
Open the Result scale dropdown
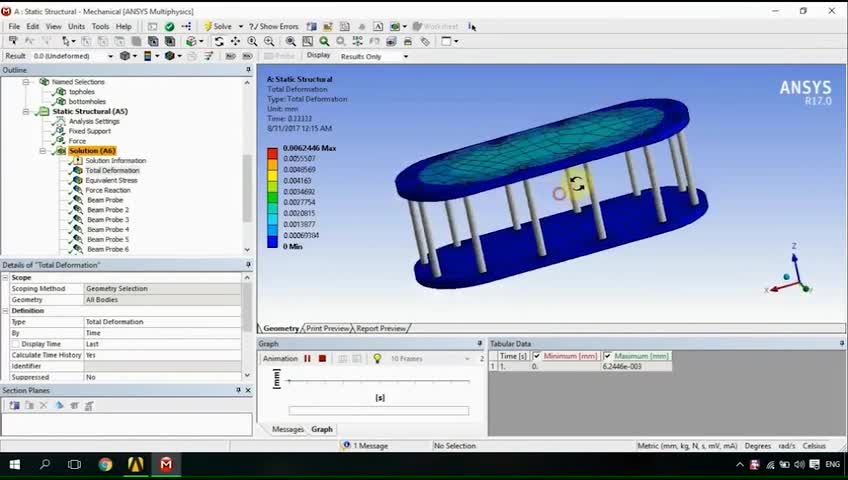(x=110, y=56)
